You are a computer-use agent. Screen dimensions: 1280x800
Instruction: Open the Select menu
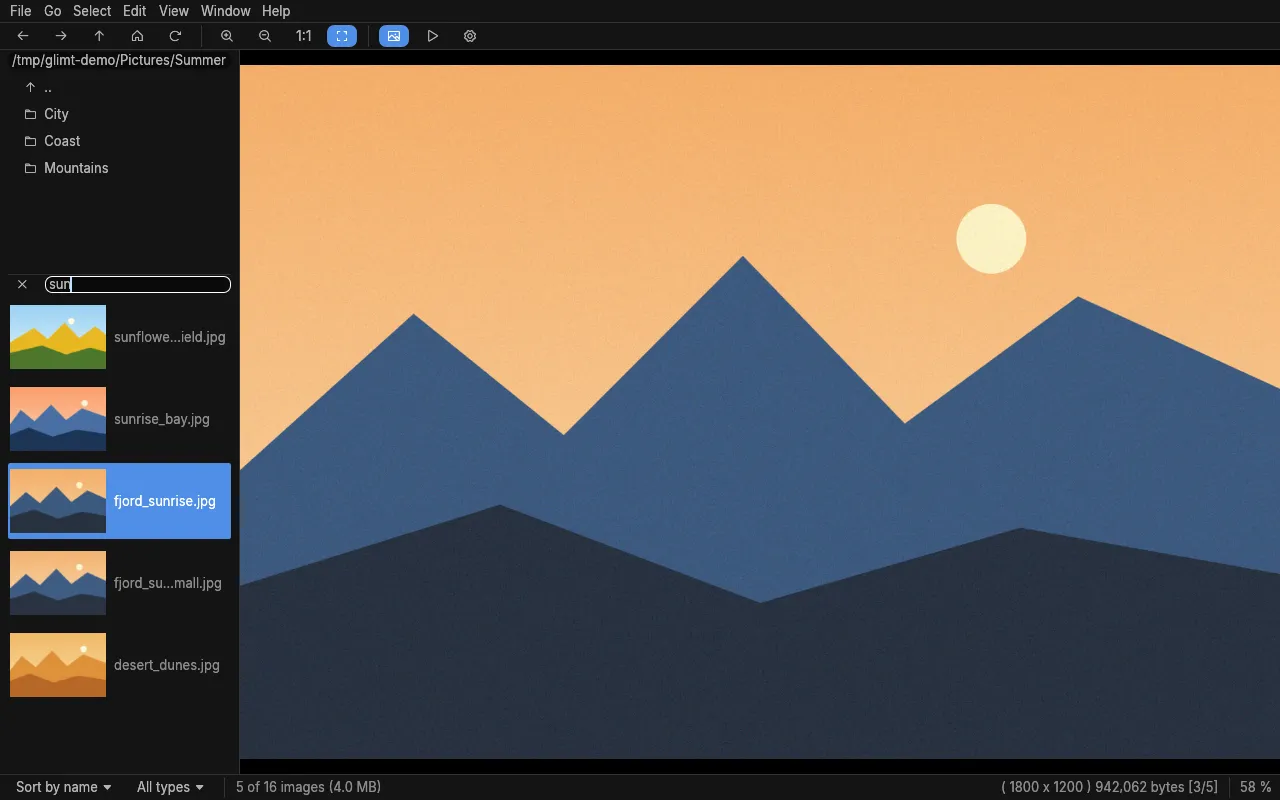click(92, 11)
